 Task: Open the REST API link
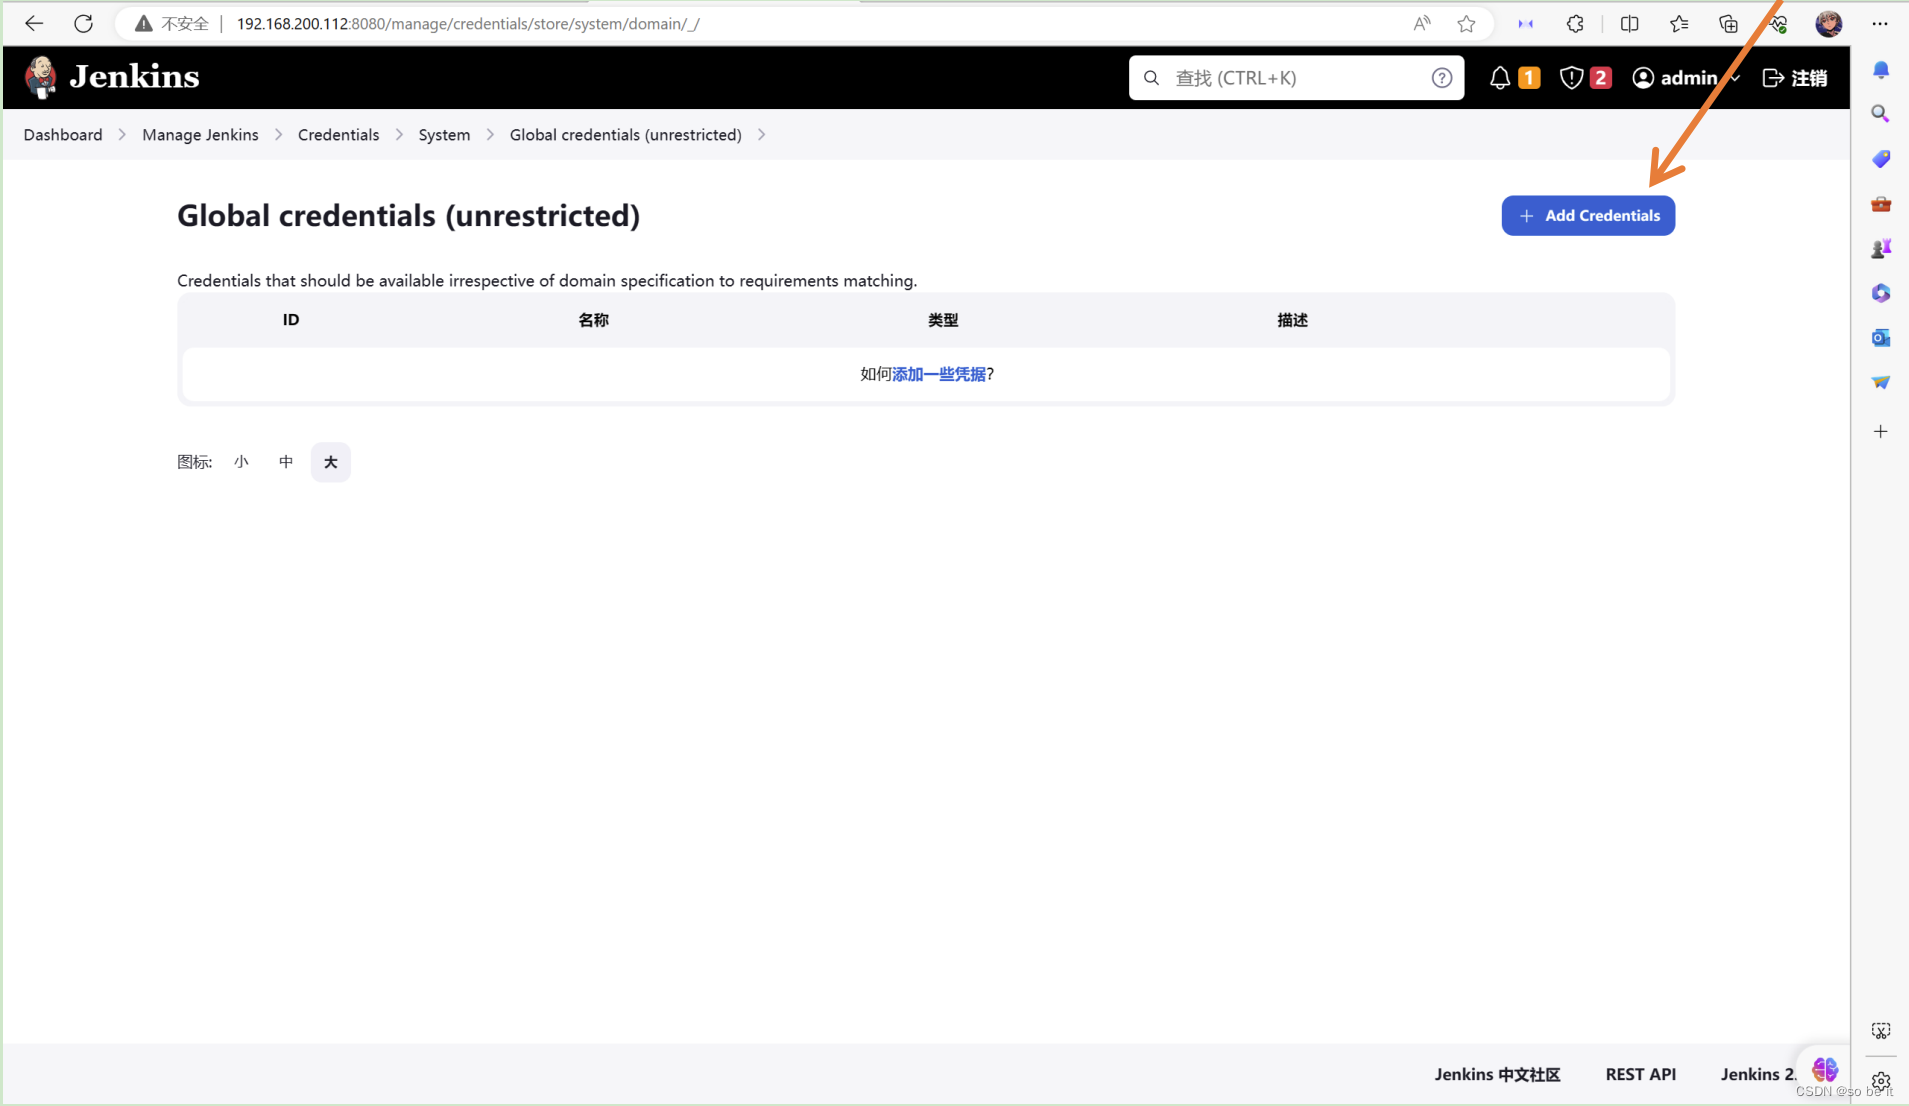coord(1641,1074)
